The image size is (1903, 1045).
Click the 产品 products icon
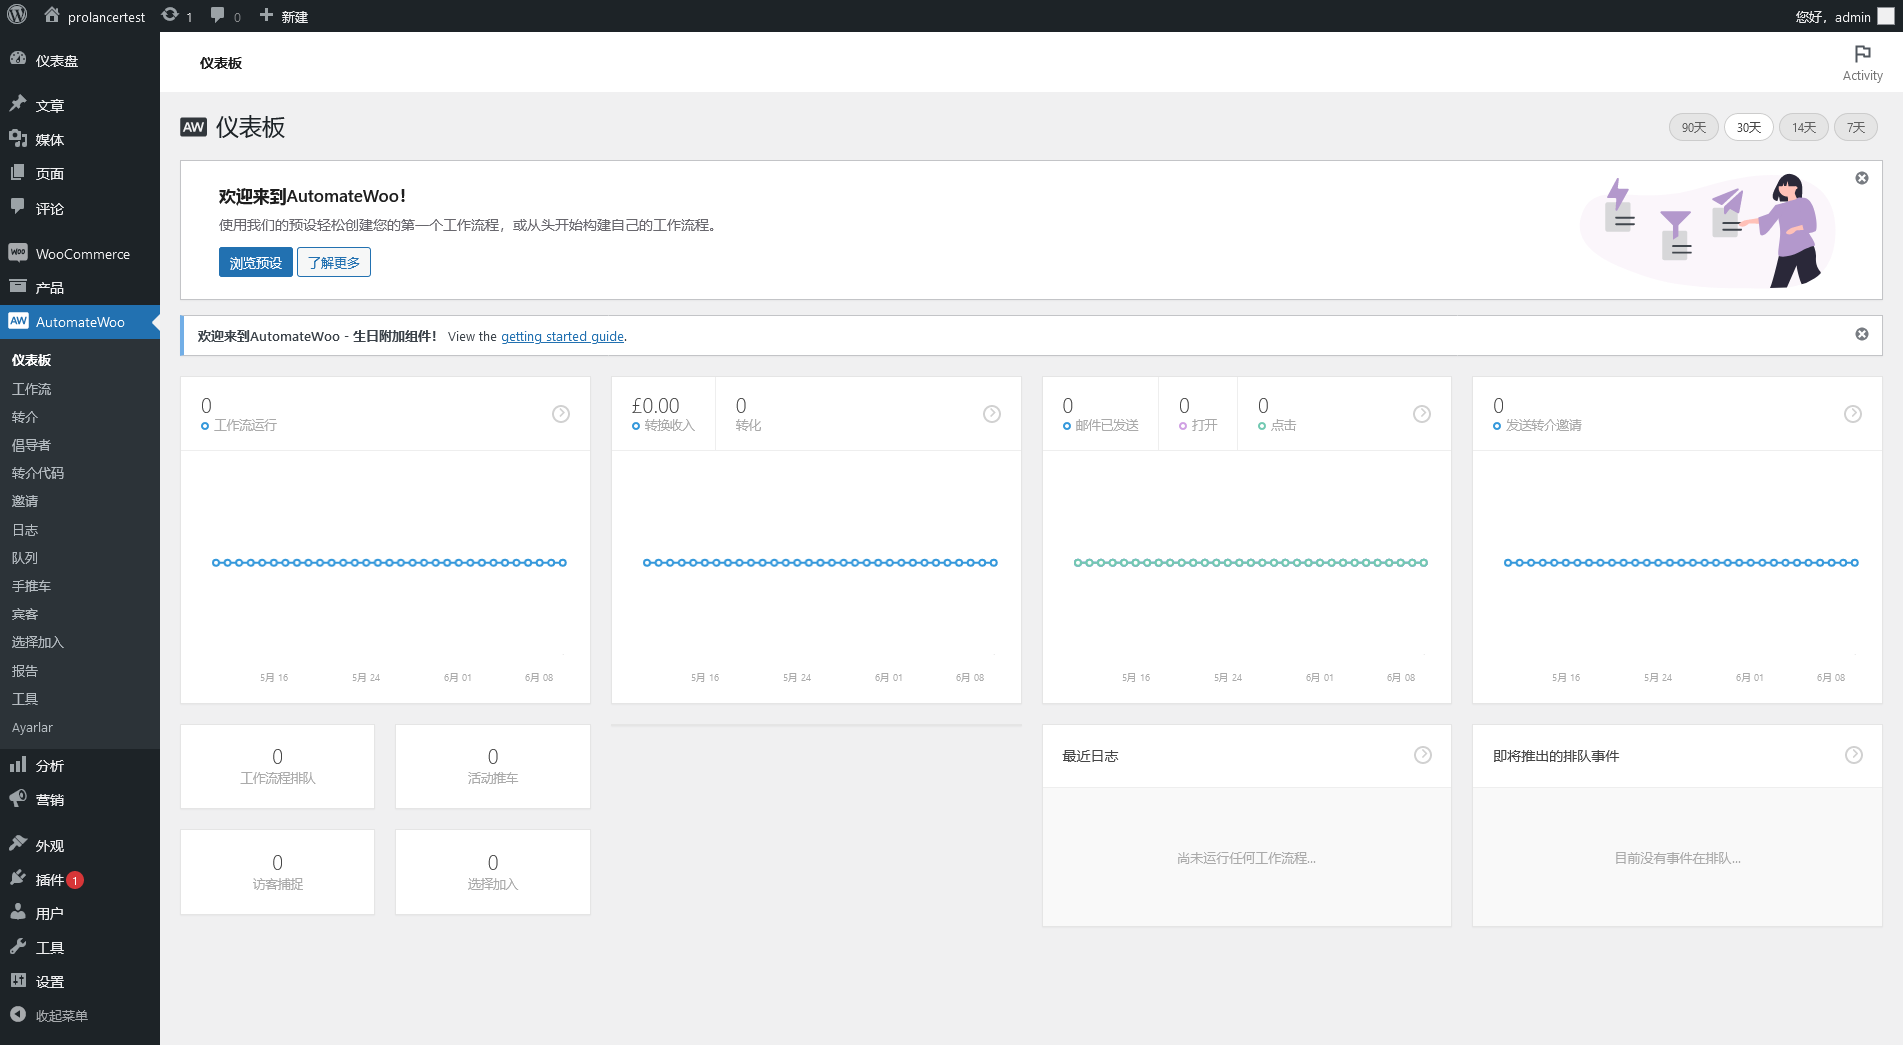(x=18, y=286)
